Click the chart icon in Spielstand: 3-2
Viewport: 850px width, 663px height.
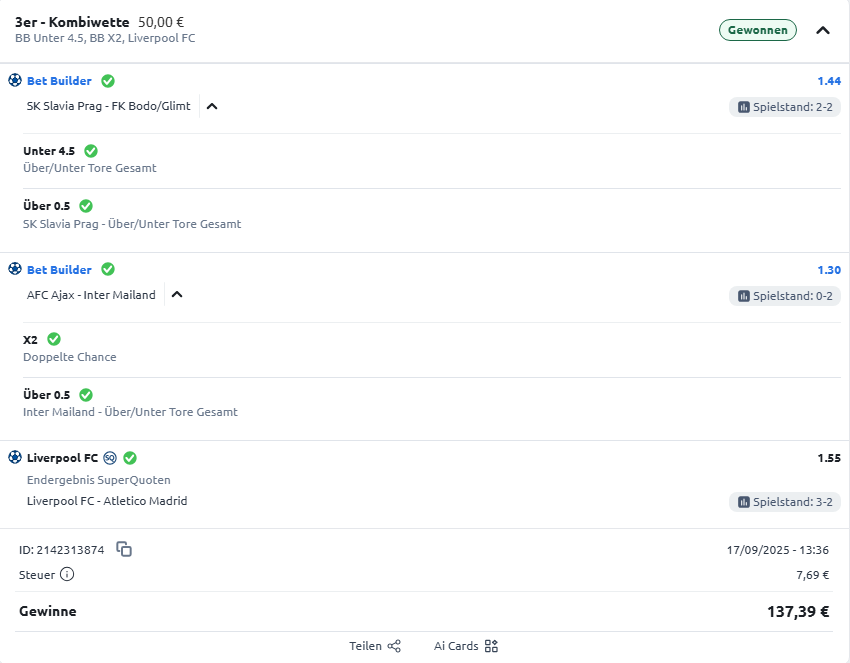click(744, 502)
